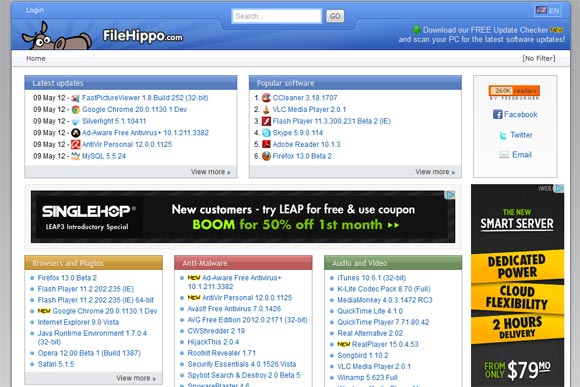Expand View more under Browsers and Plugins
Image resolution: width=580 pixels, height=387 pixels.
click(136, 378)
